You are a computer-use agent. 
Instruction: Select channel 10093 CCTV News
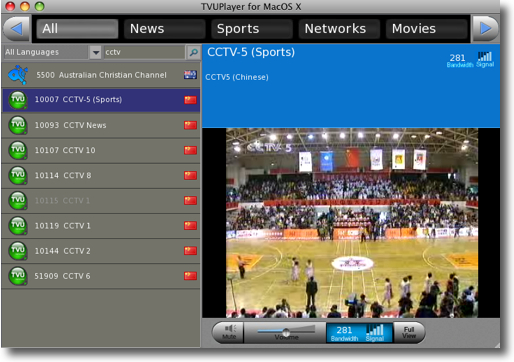[x=101, y=125]
